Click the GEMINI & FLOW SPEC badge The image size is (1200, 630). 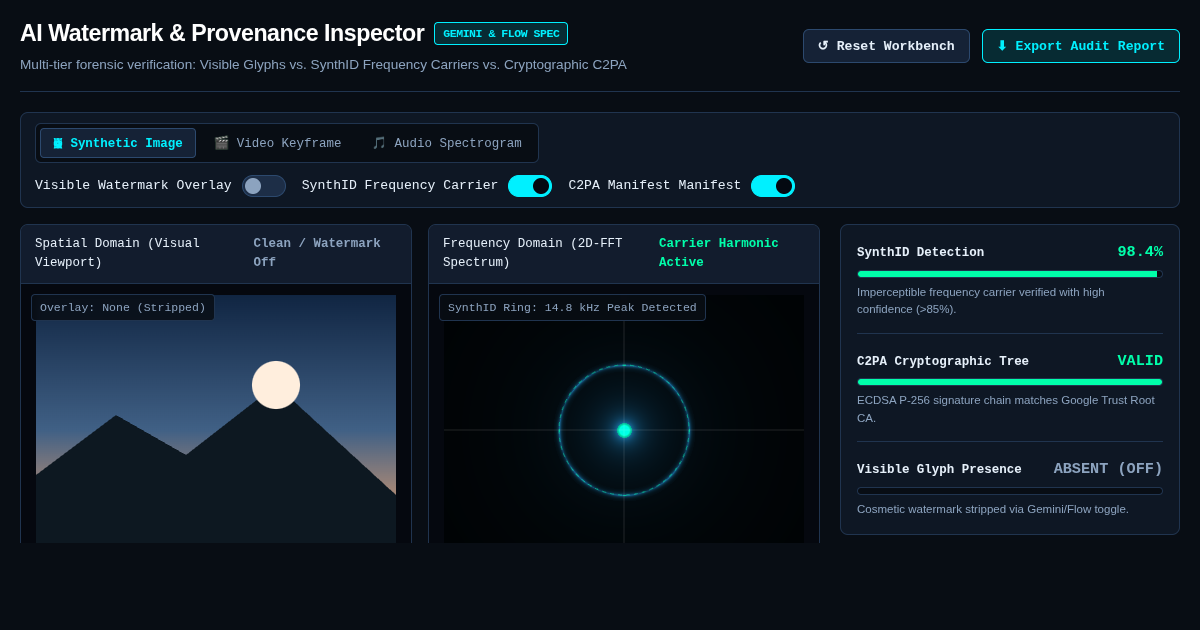pos(501,34)
